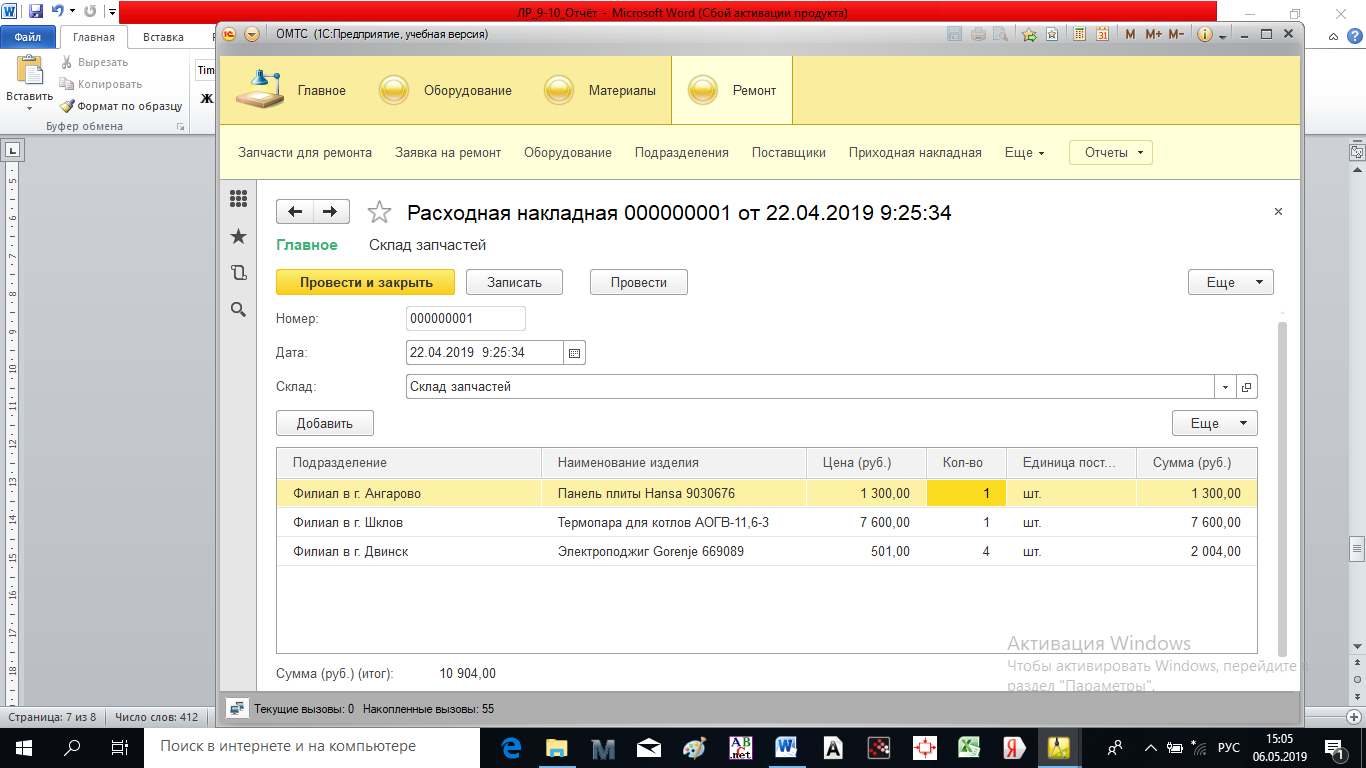Select row Филиал в г. Шклов
Viewport: 1366px width, 768px height.
pyautogui.click(x=767, y=523)
